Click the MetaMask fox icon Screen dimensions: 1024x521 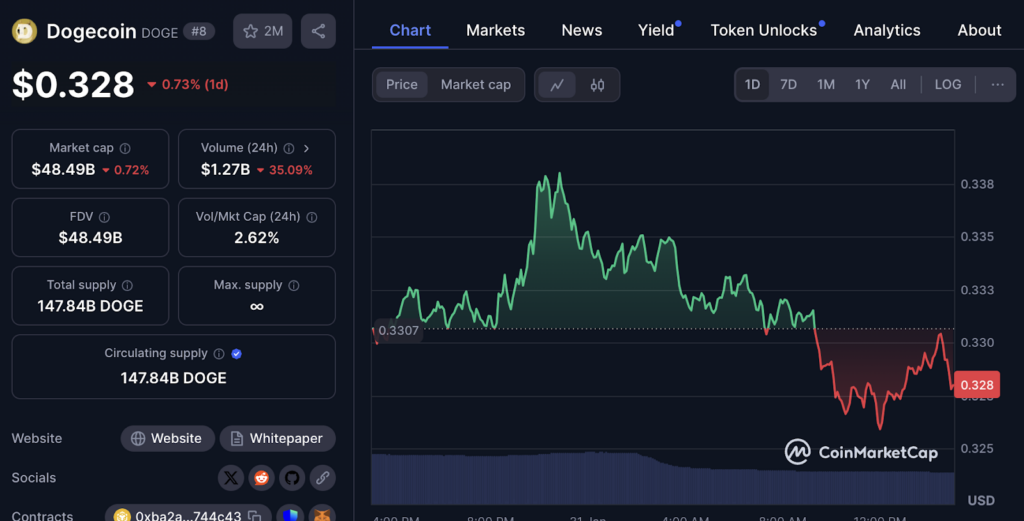(x=321, y=516)
